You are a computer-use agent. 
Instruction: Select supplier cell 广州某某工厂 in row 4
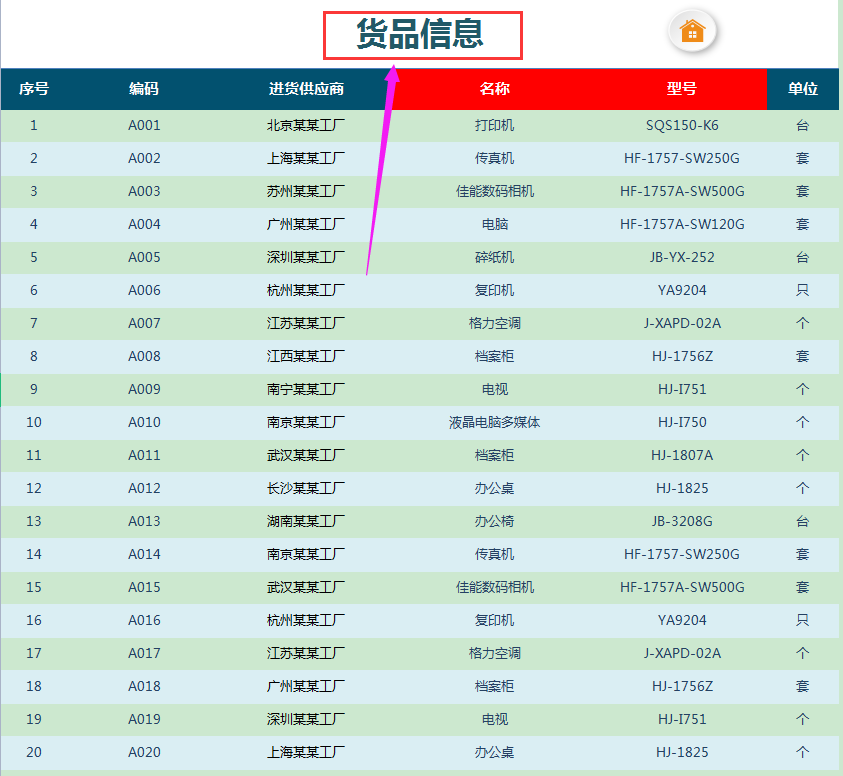[306, 224]
